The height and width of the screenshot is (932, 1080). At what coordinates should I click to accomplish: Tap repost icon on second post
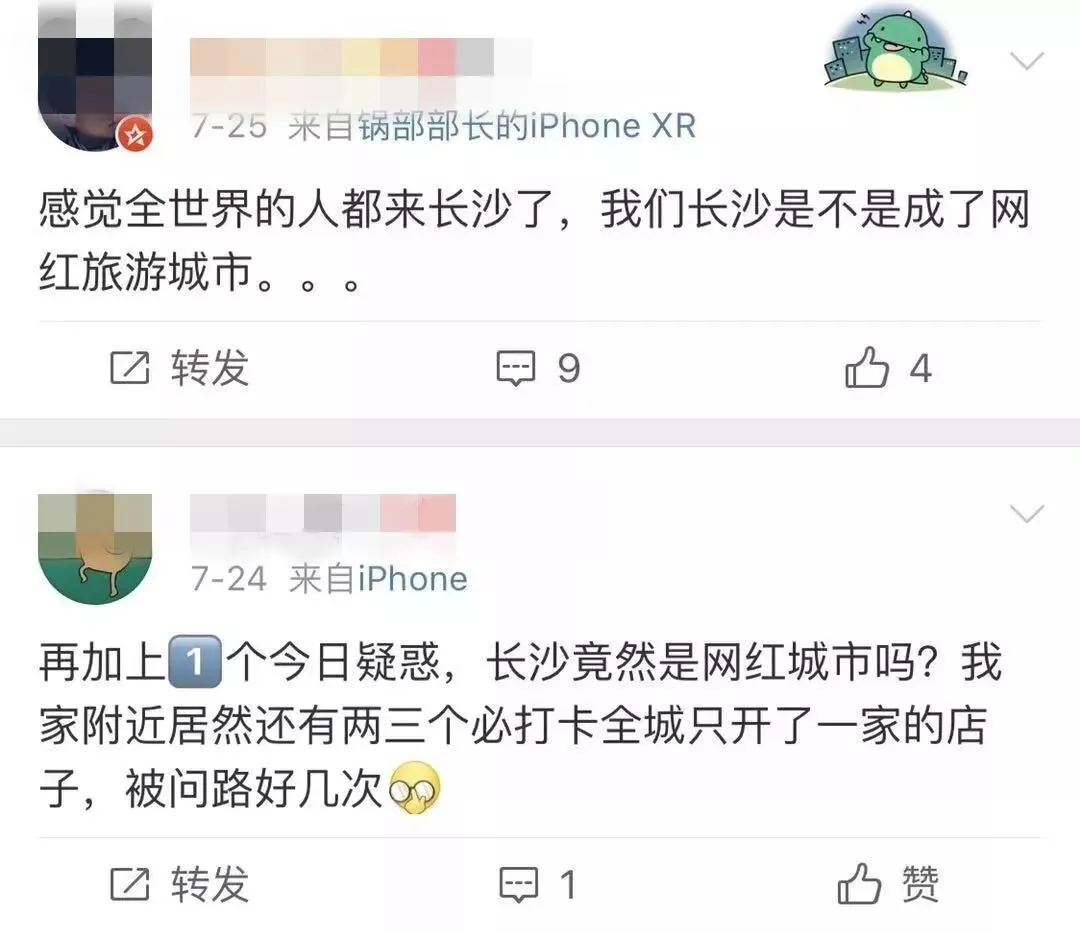pyautogui.click(x=129, y=884)
